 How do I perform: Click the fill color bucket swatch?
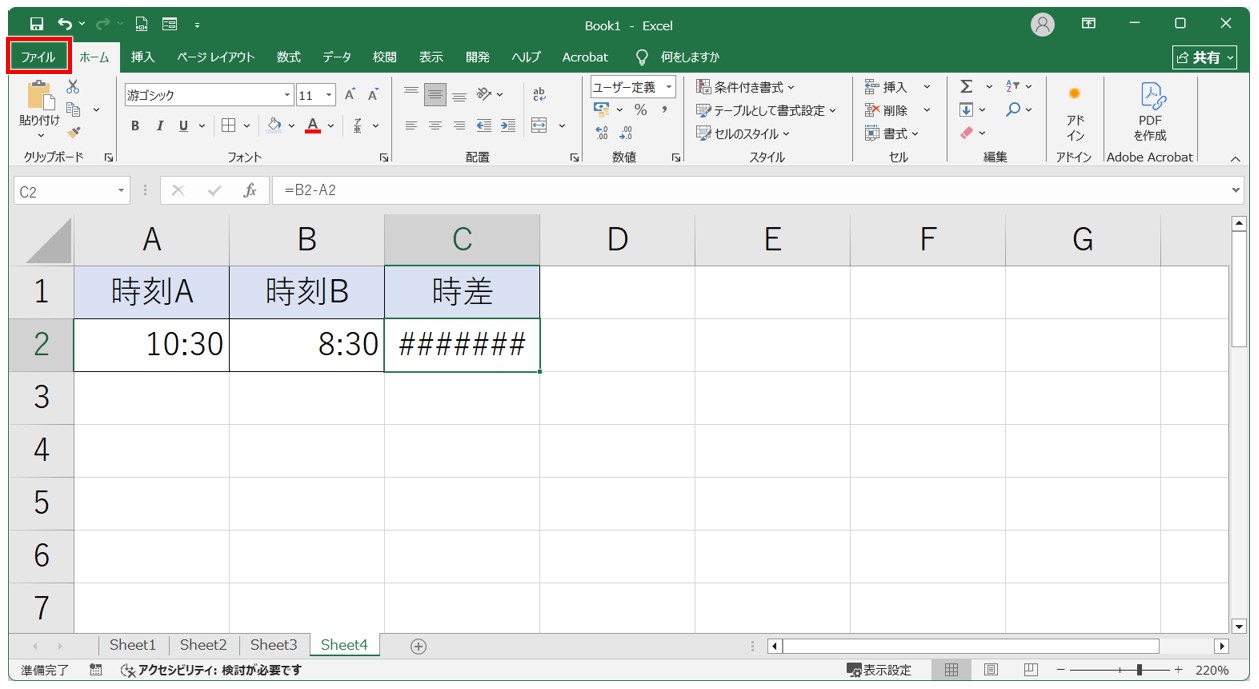coord(275,126)
